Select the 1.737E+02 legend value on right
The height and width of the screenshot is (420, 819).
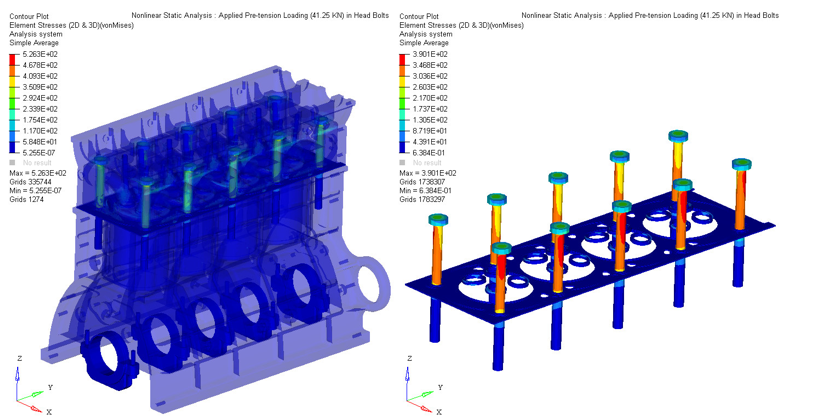point(431,109)
